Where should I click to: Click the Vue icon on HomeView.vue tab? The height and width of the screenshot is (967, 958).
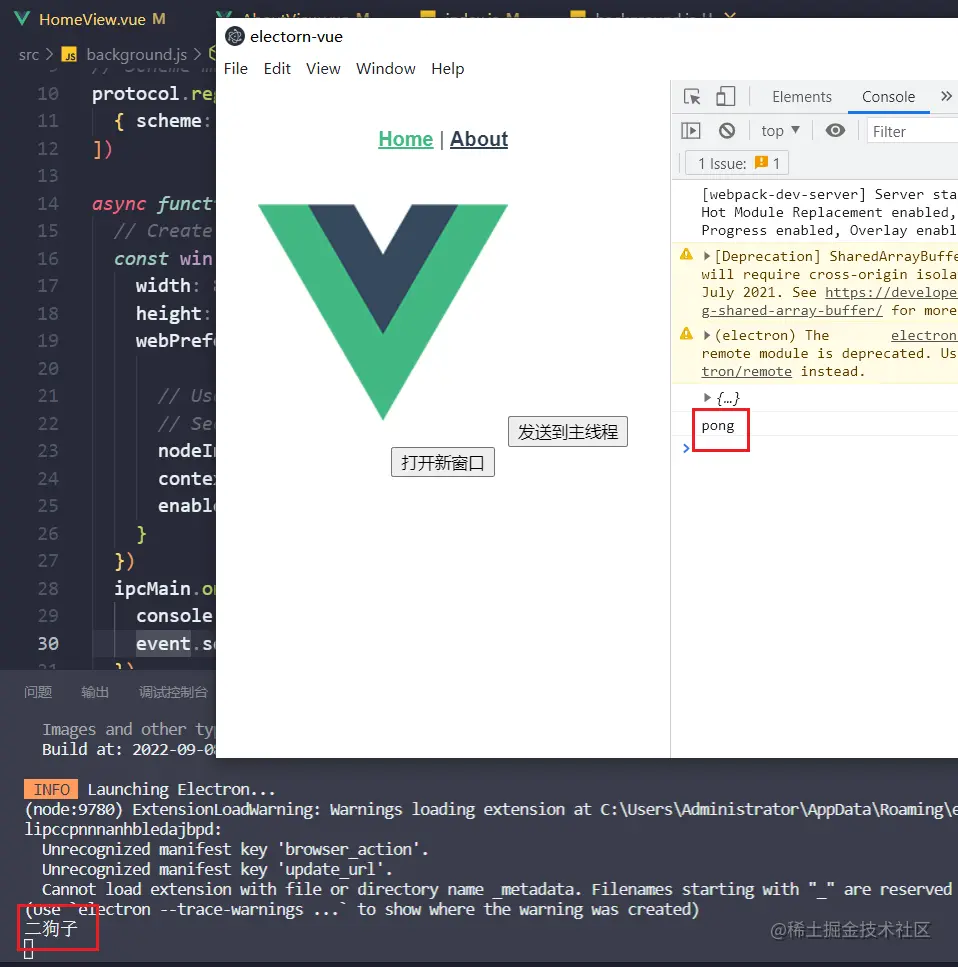(x=22, y=19)
